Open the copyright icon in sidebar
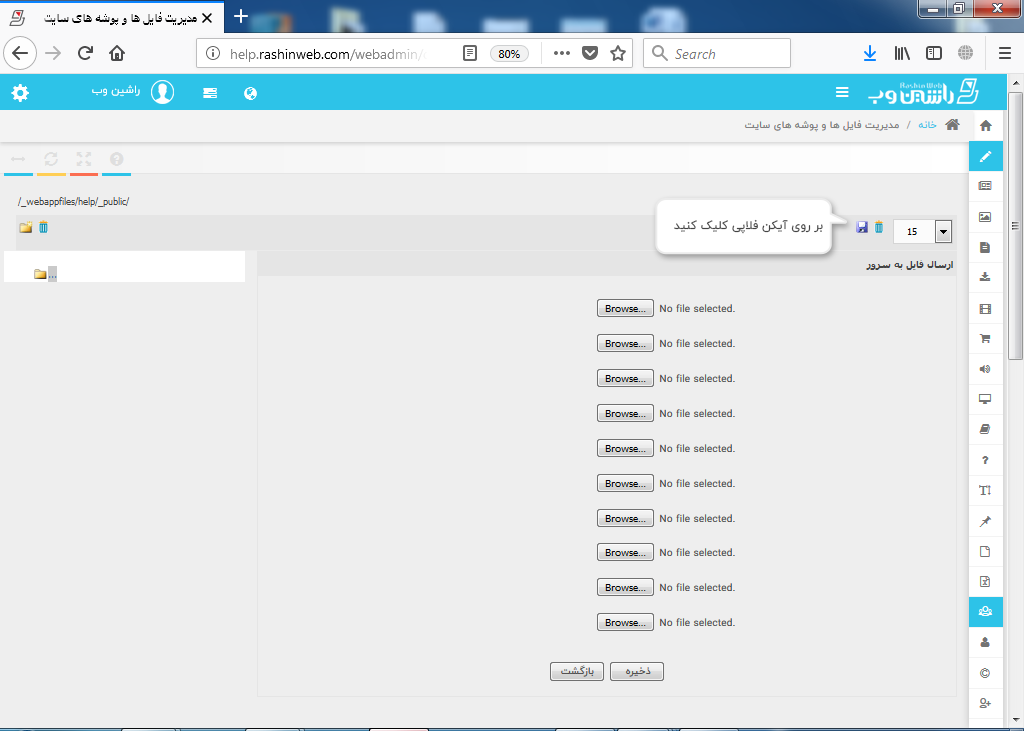 [985, 673]
